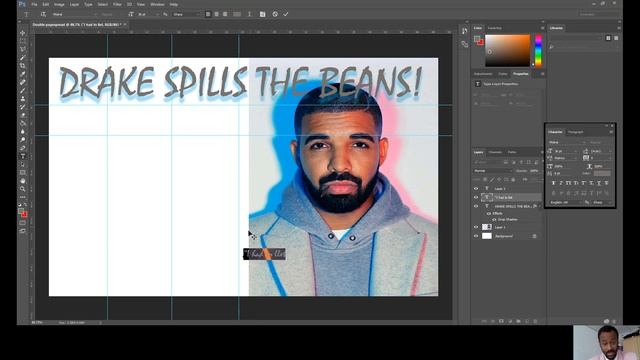Switch to the Swatches tab
Viewport: 640px width, 360px height.
click(x=495, y=28)
